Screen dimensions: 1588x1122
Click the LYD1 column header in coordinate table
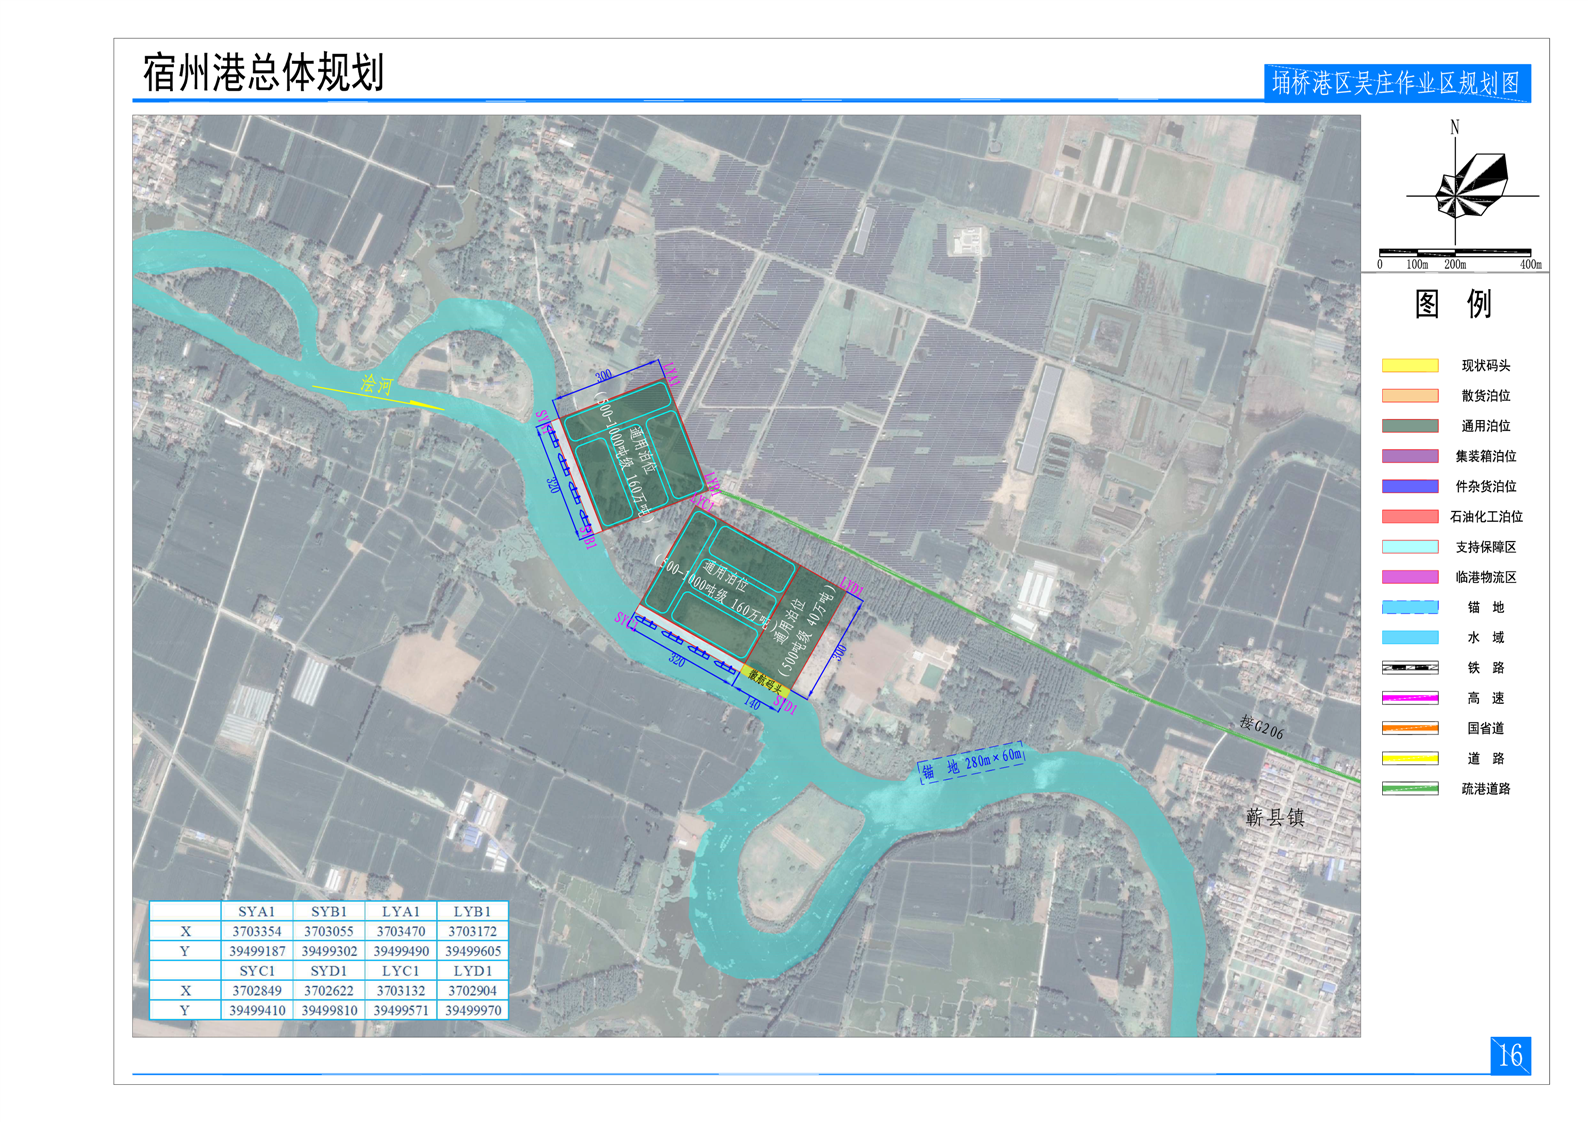coord(473,970)
